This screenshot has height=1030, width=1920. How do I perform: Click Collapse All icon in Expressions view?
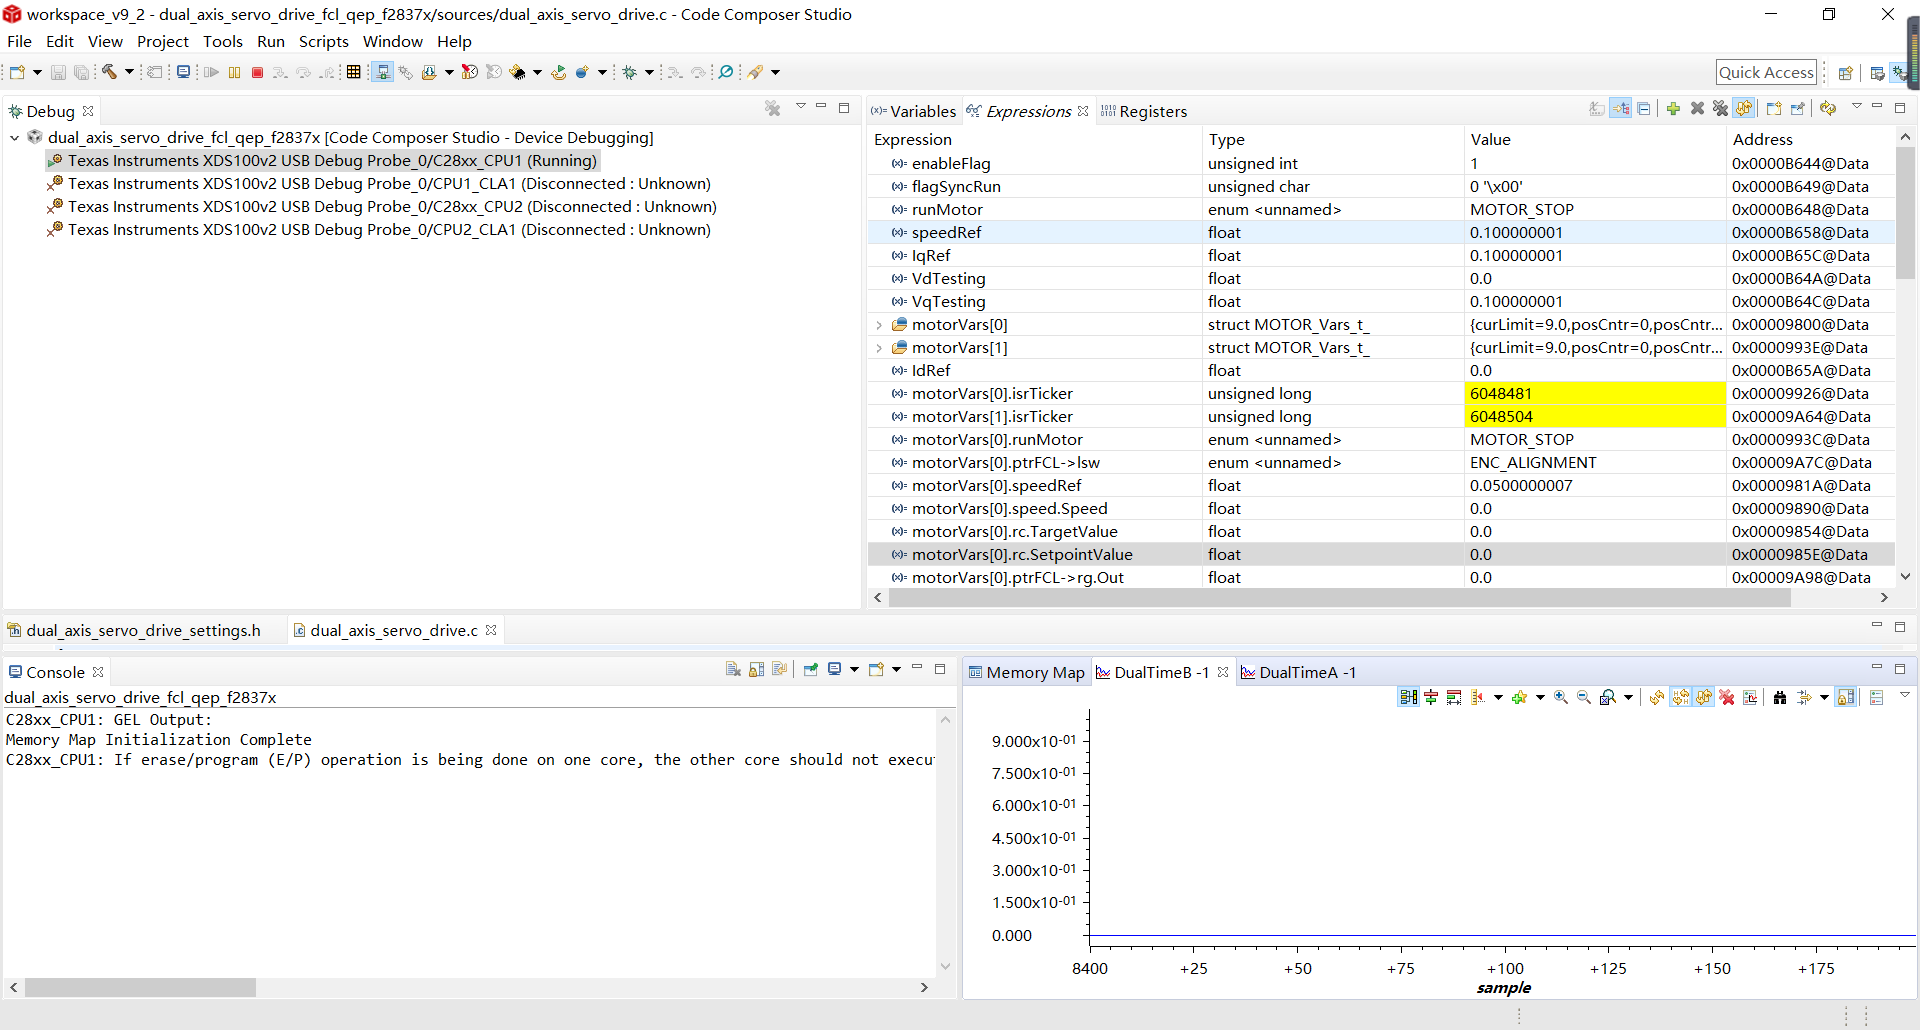[1644, 108]
